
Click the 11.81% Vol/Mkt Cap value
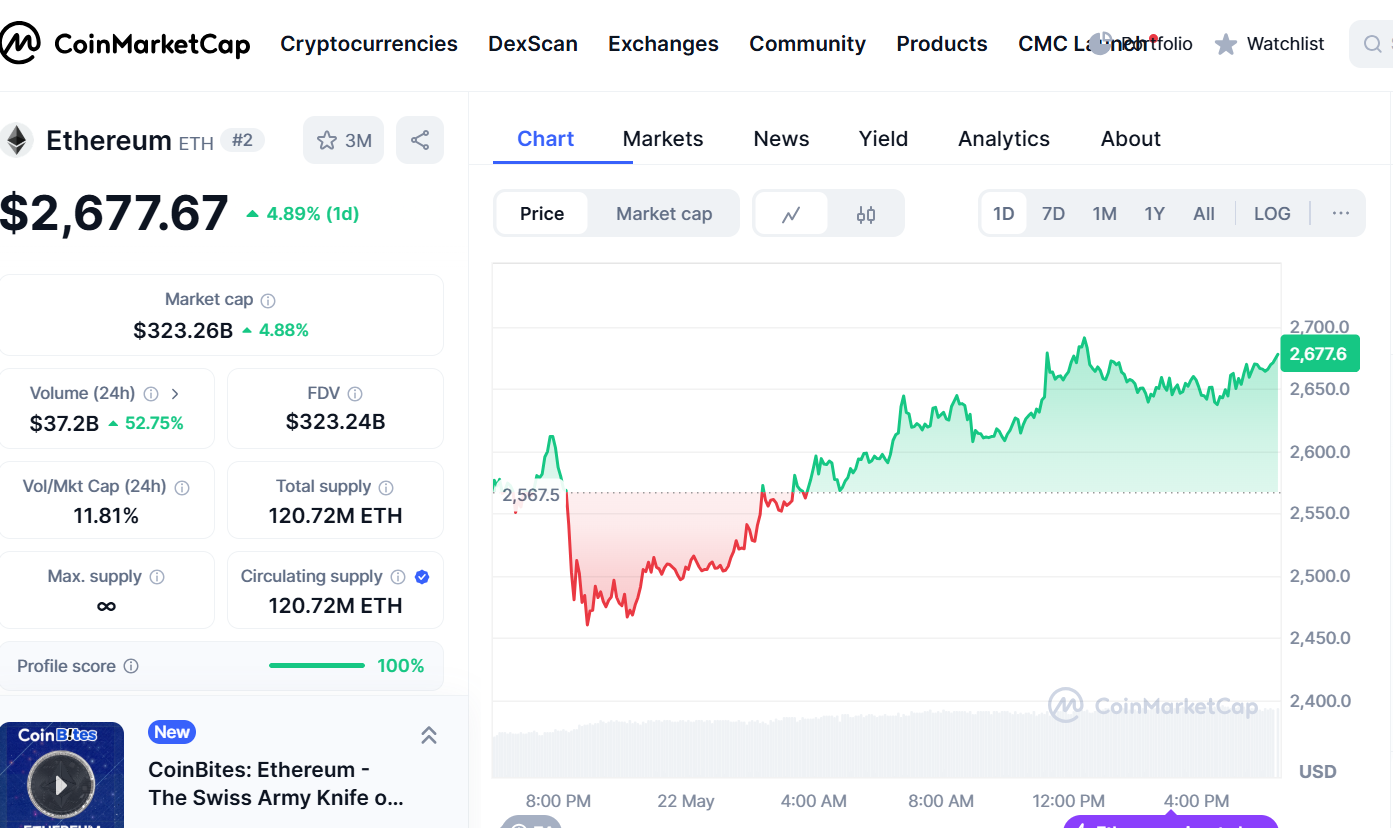coord(106,516)
